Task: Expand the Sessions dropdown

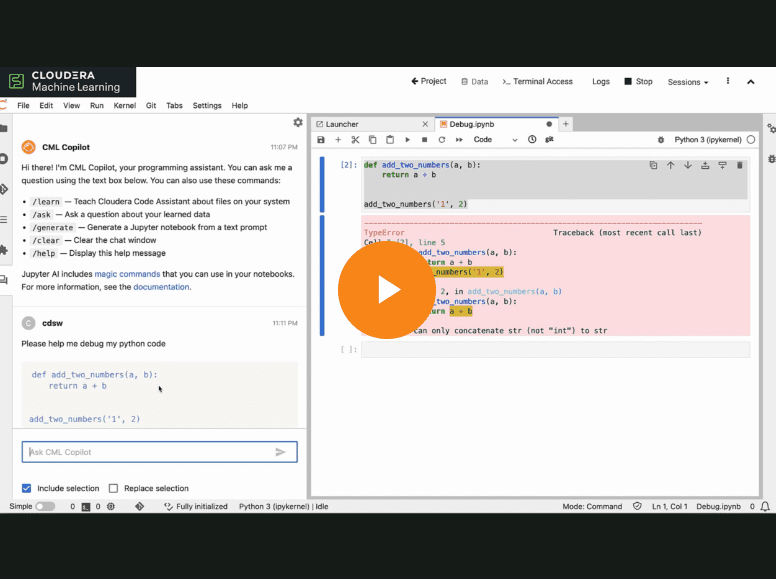Action: (688, 82)
